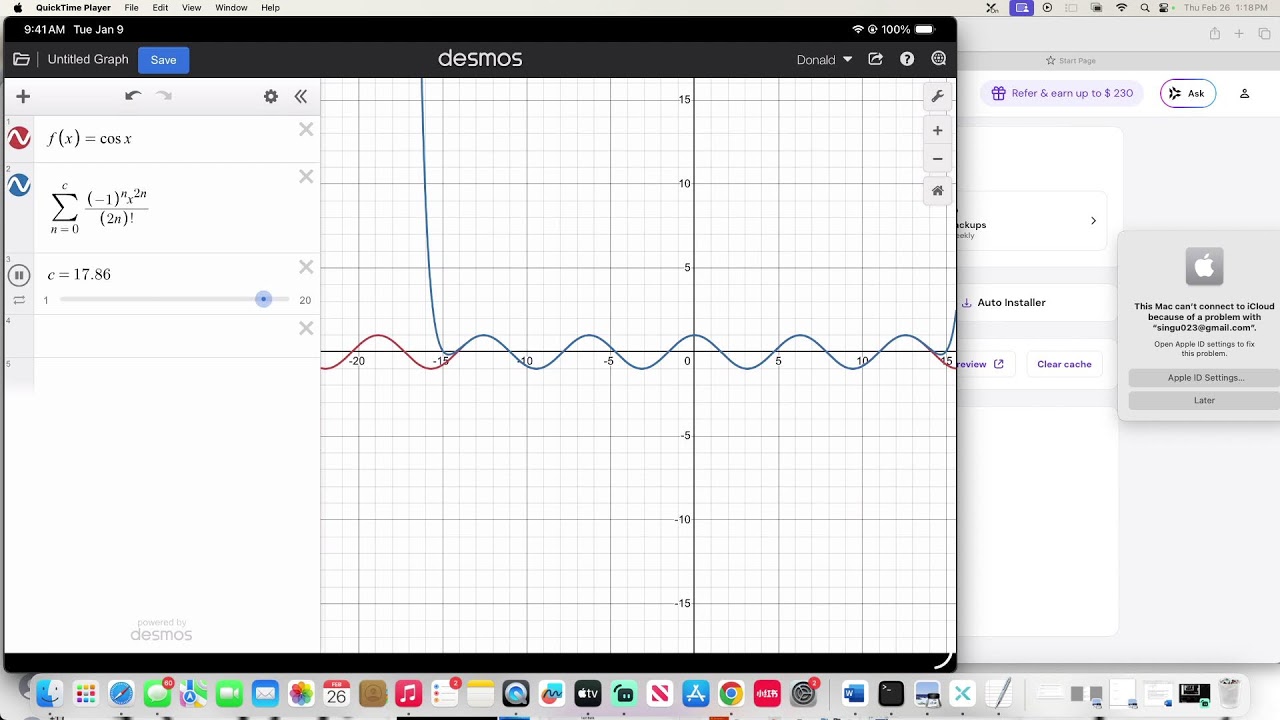Screen dimensions: 1280x720
Task: Share the graph using share icon
Action: click(x=876, y=60)
